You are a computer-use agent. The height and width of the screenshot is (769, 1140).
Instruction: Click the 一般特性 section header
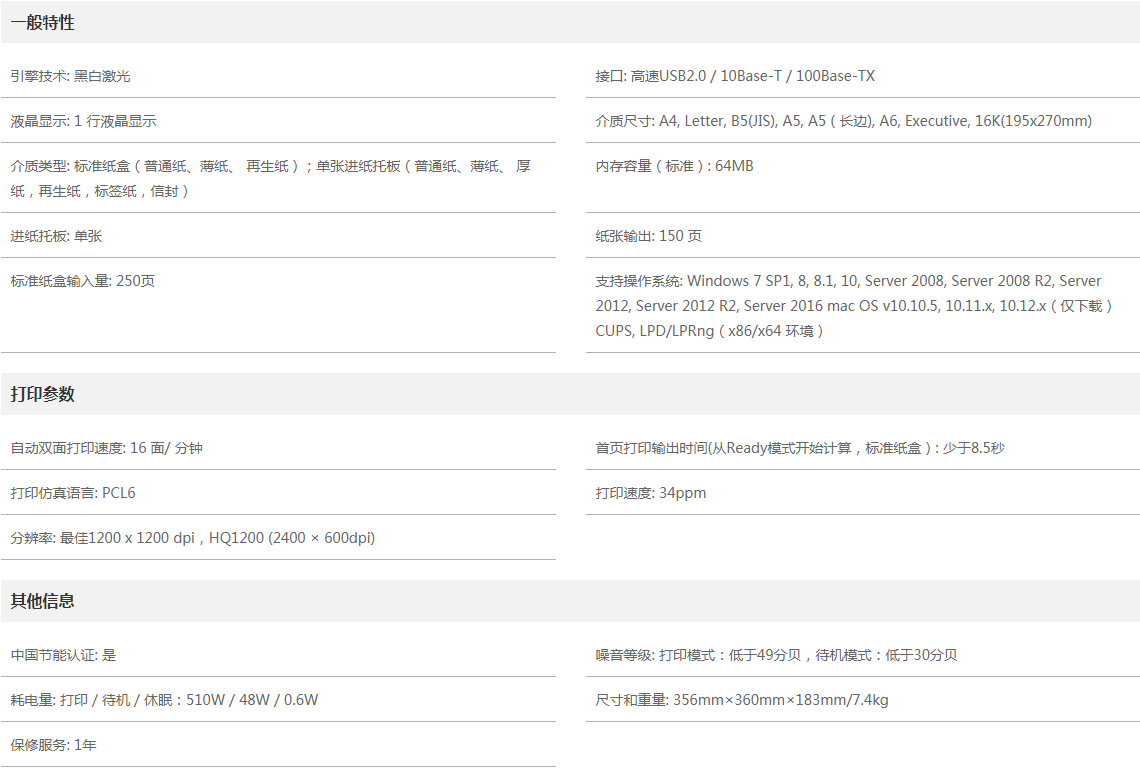(x=43, y=22)
